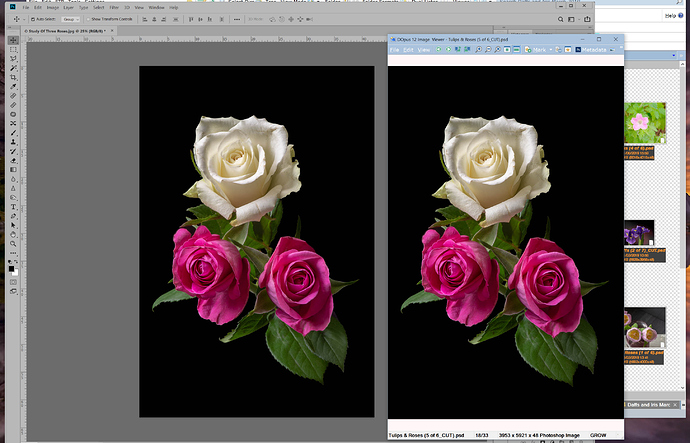690x443 pixels.
Task: Select the Horizontal Type tool
Action: (13, 206)
